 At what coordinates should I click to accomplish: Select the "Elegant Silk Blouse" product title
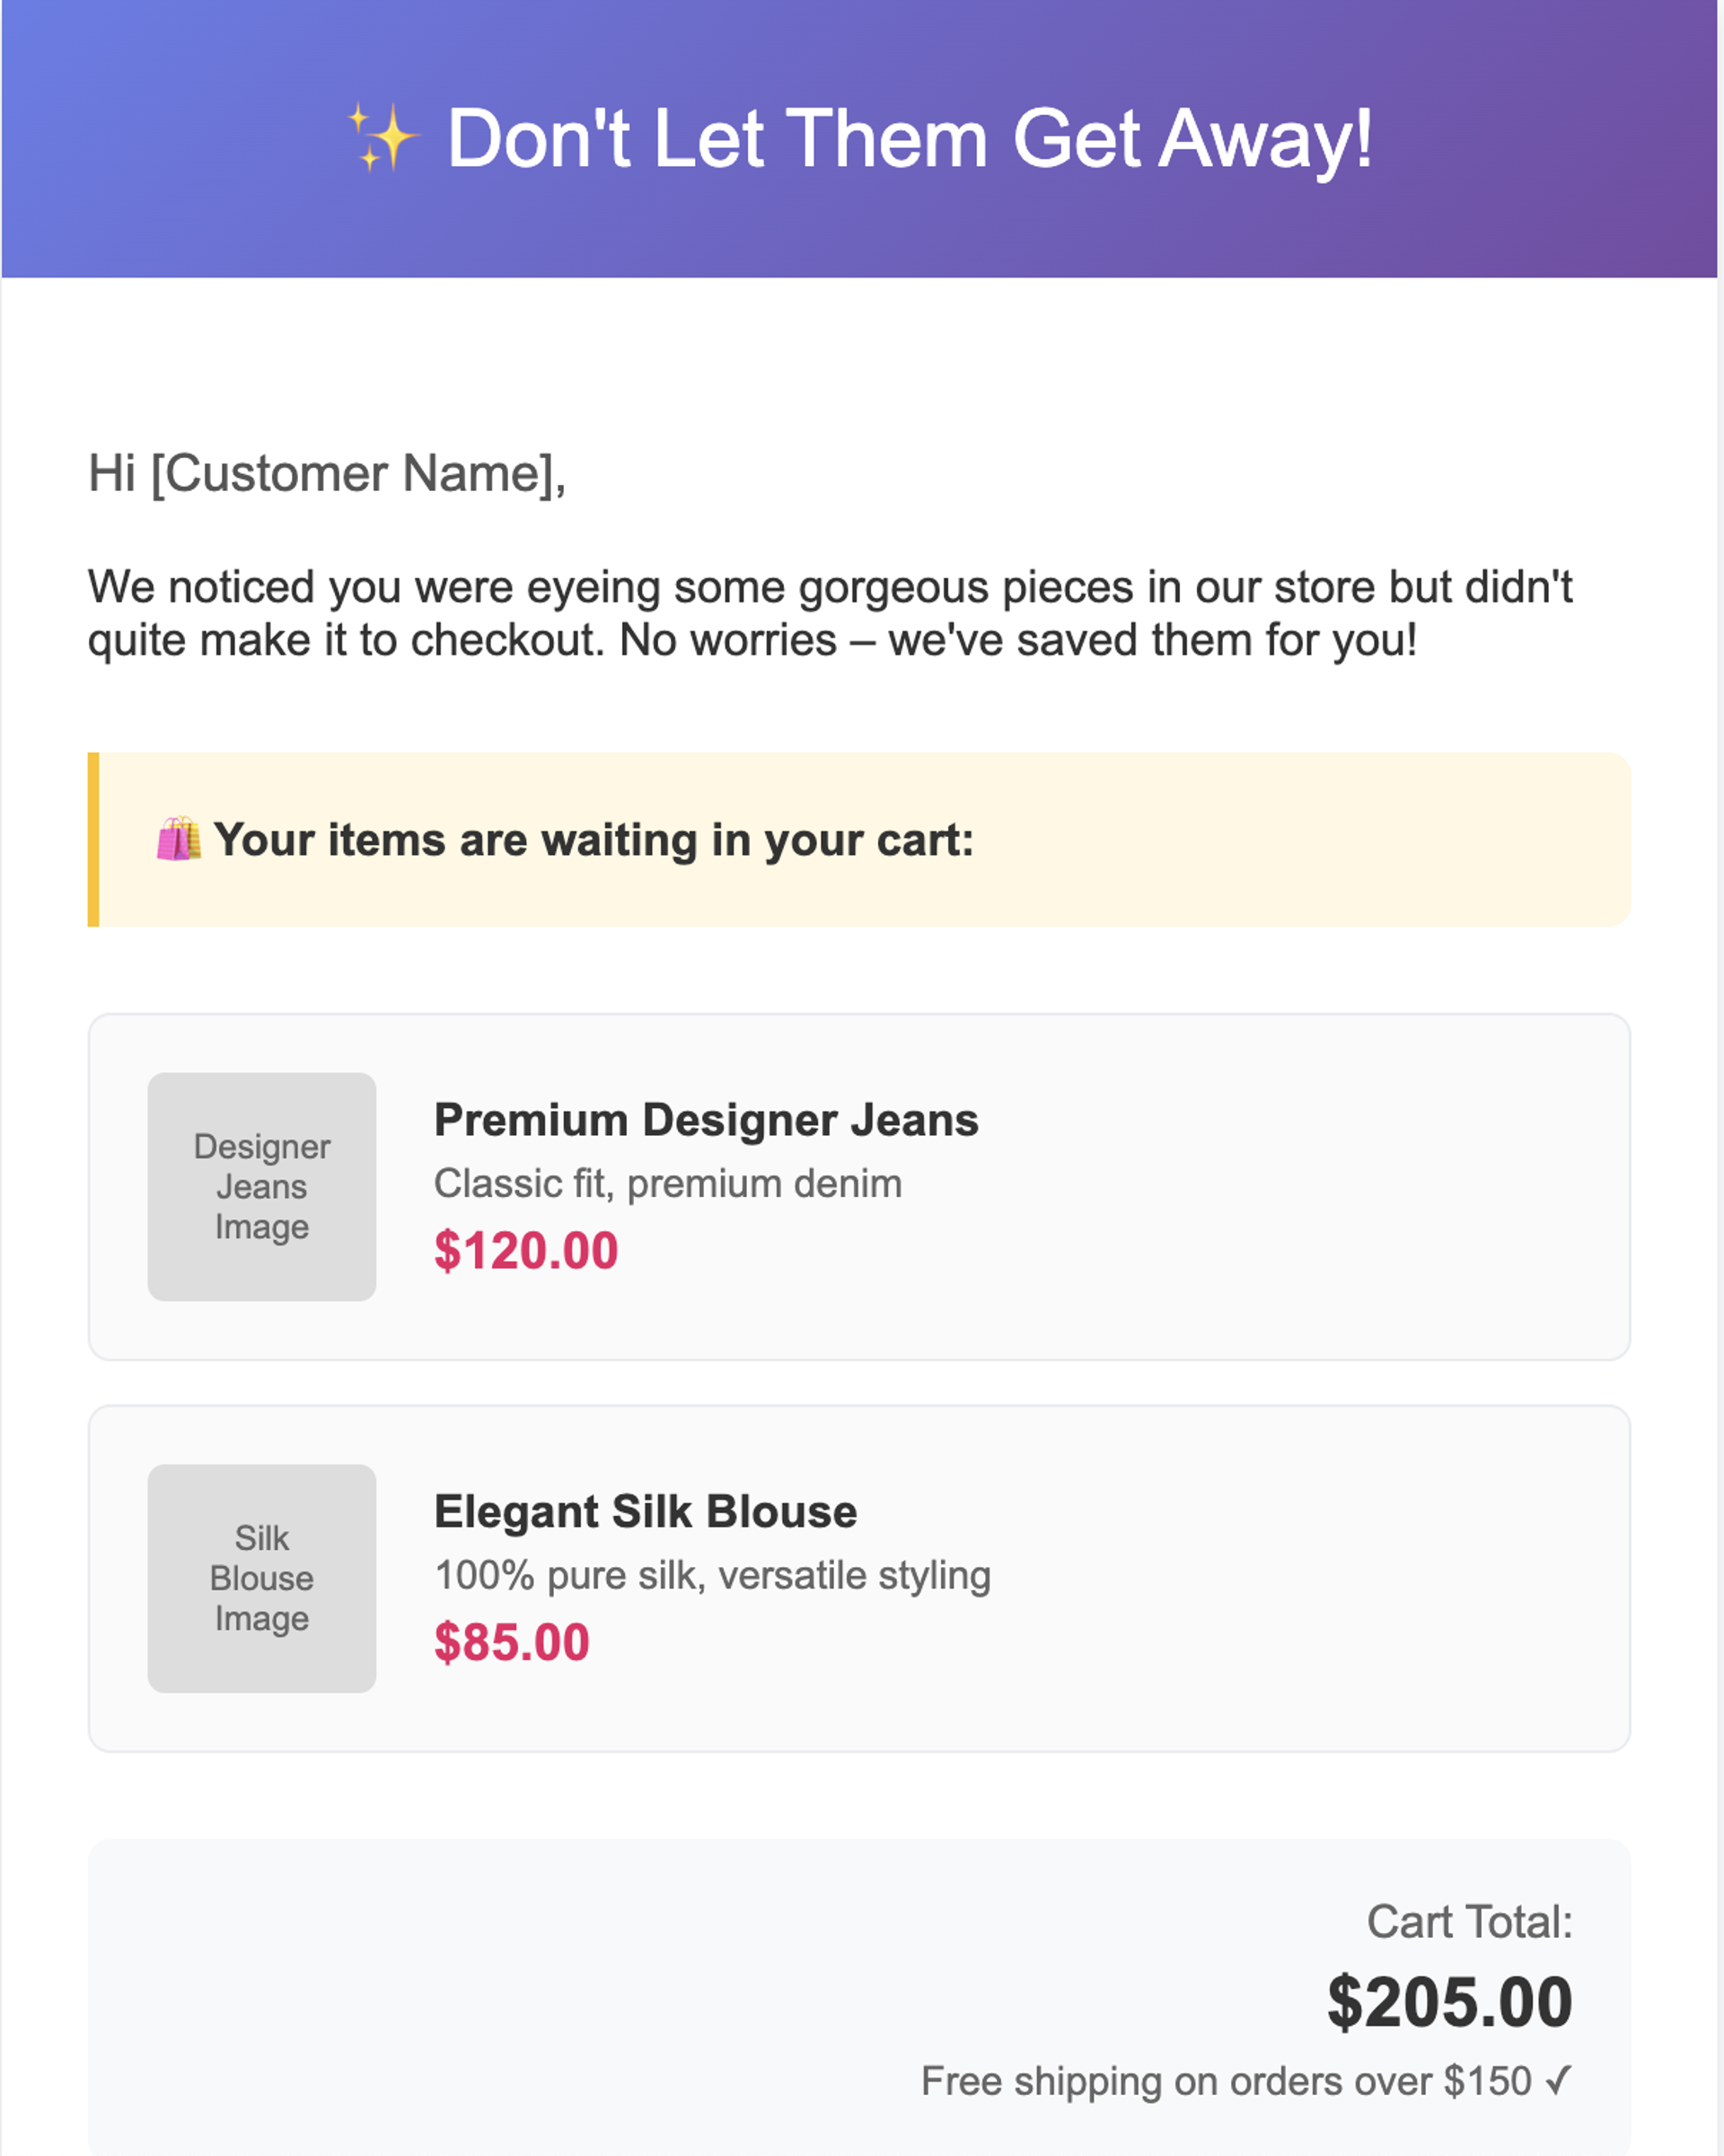point(645,1511)
